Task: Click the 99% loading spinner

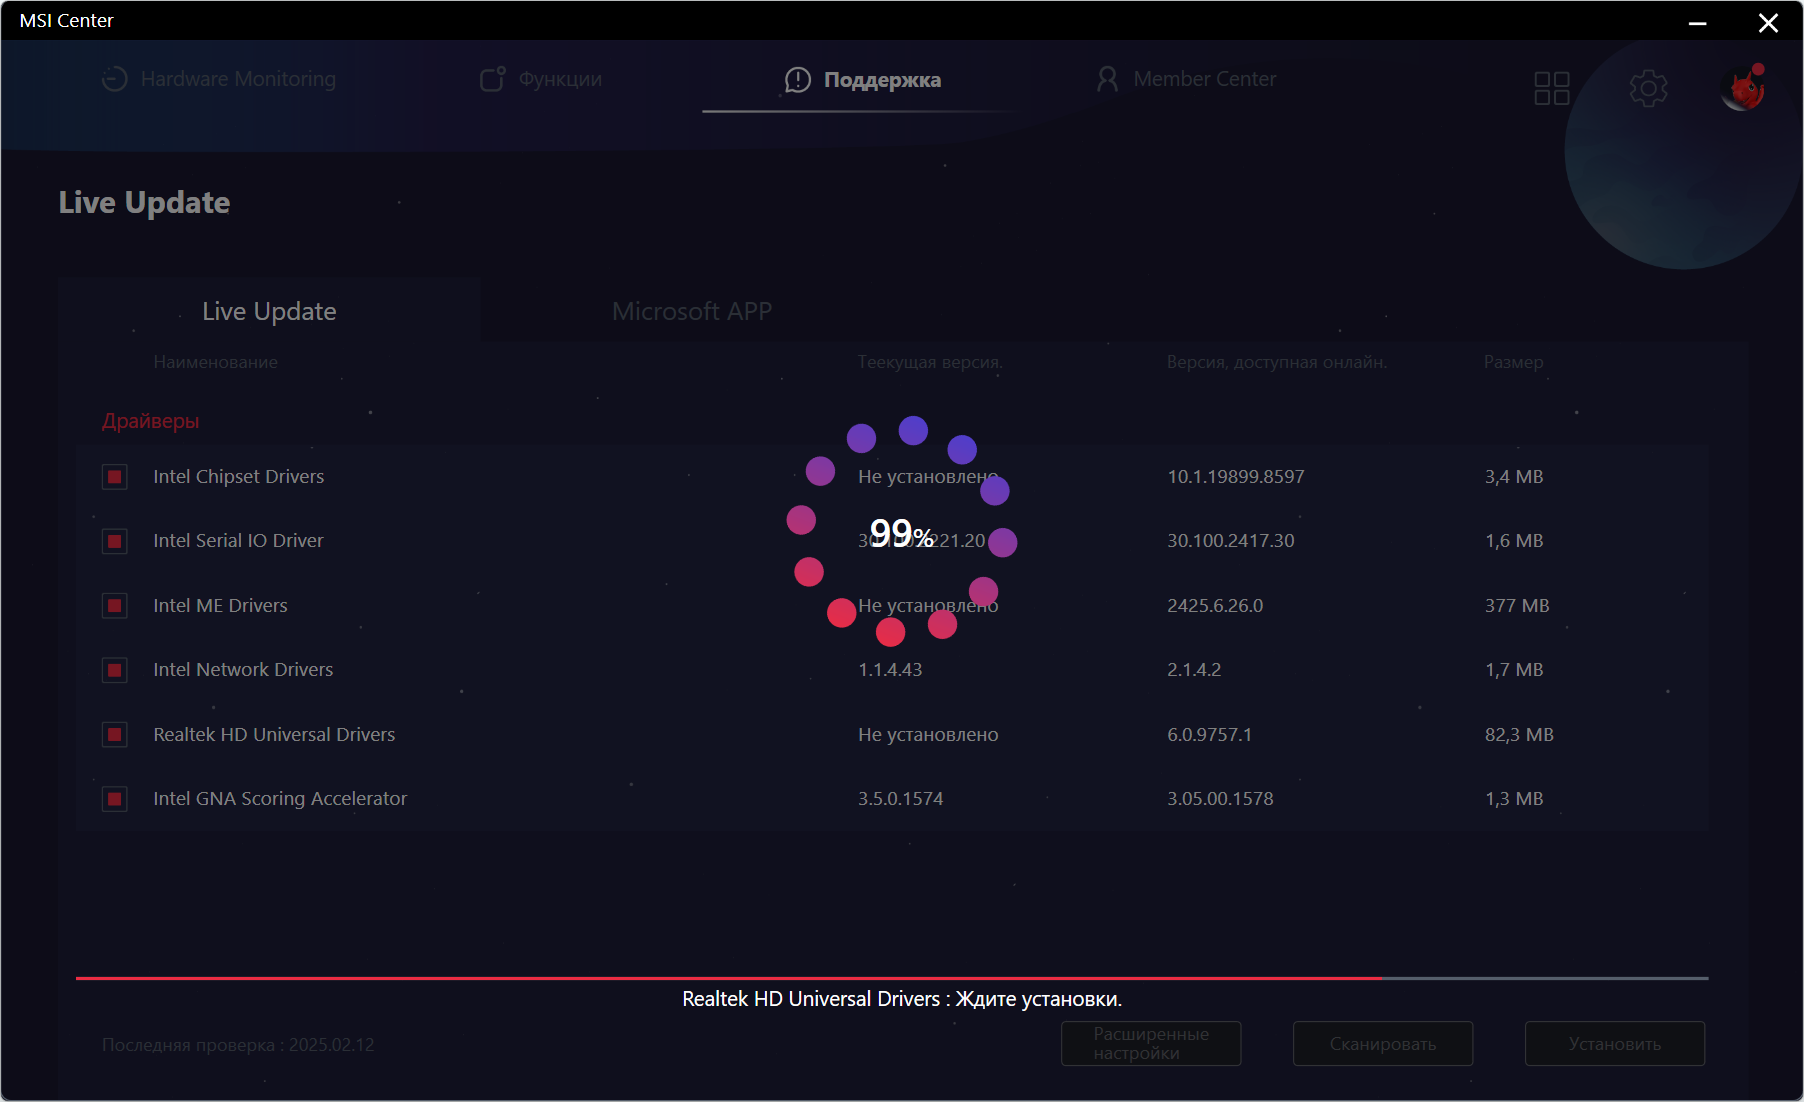Action: [x=902, y=532]
